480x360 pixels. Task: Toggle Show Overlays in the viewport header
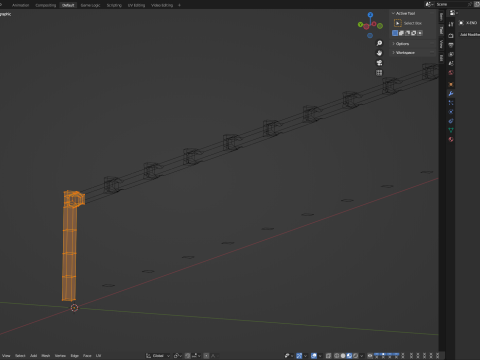[x=314, y=356]
